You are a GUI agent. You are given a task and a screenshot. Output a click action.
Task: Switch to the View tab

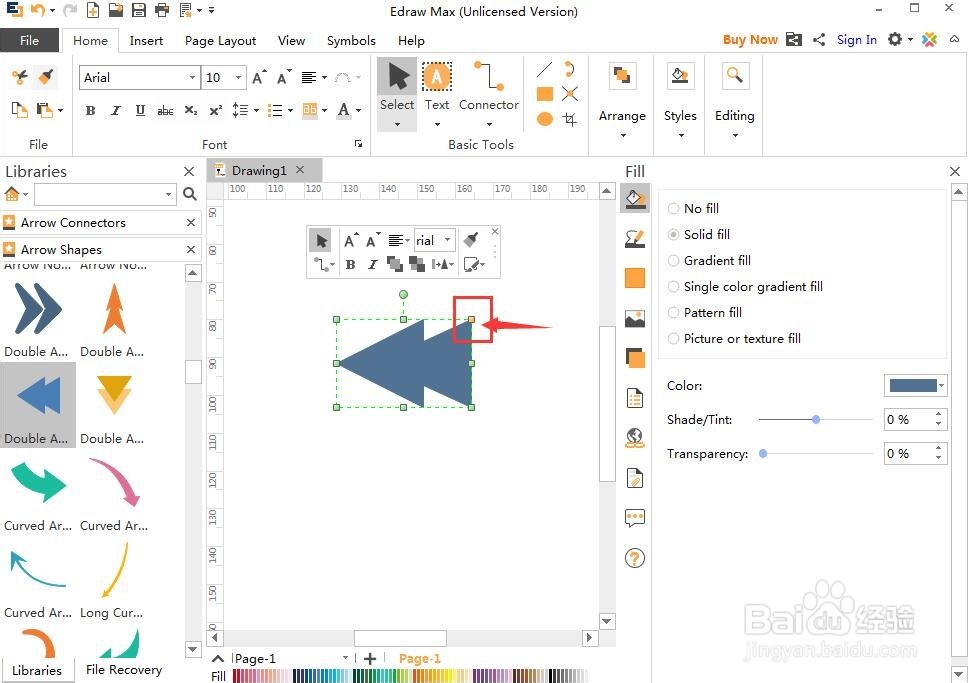[x=291, y=40]
